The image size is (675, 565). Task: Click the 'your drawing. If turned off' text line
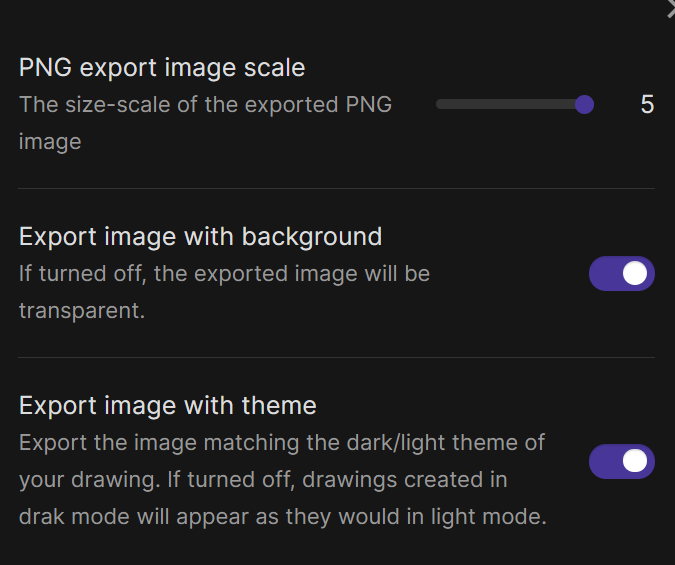coord(263,480)
